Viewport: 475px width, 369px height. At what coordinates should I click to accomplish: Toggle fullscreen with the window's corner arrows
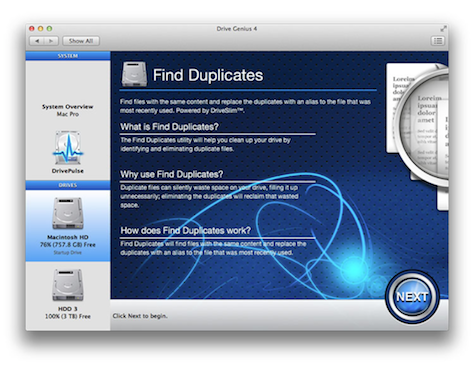point(443,29)
